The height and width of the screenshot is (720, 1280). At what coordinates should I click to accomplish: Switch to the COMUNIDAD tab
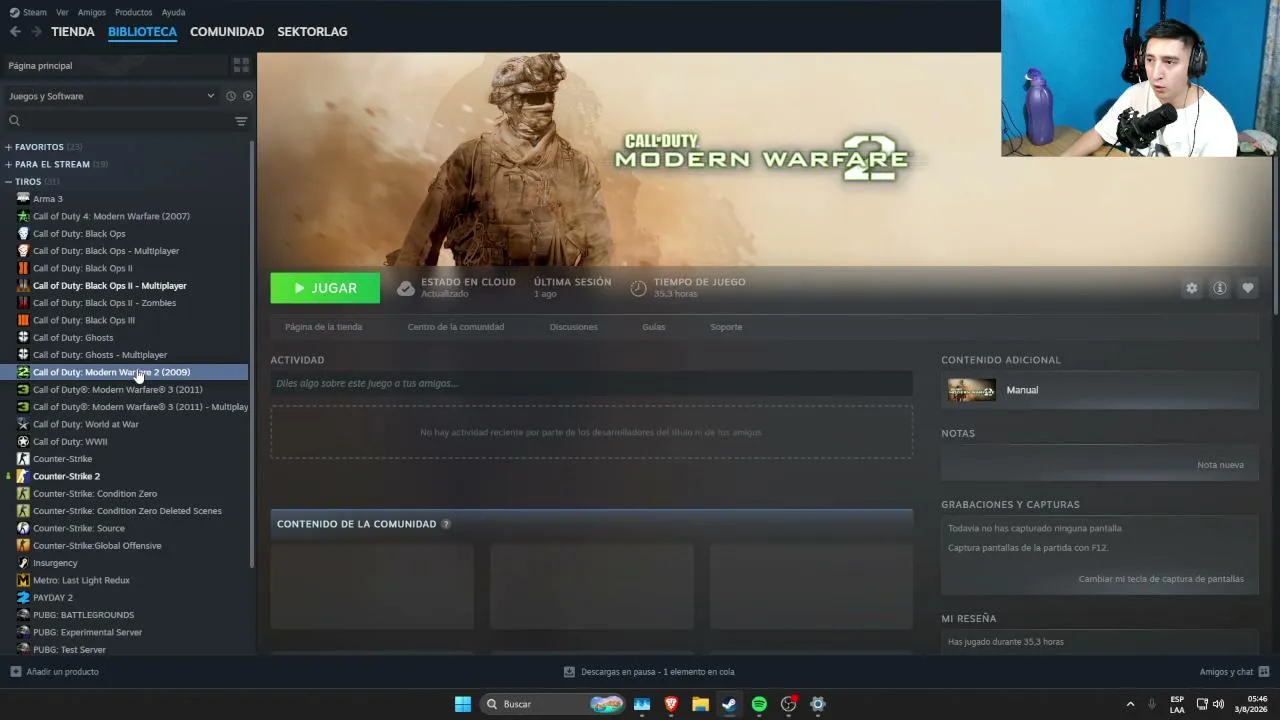pyautogui.click(x=227, y=32)
